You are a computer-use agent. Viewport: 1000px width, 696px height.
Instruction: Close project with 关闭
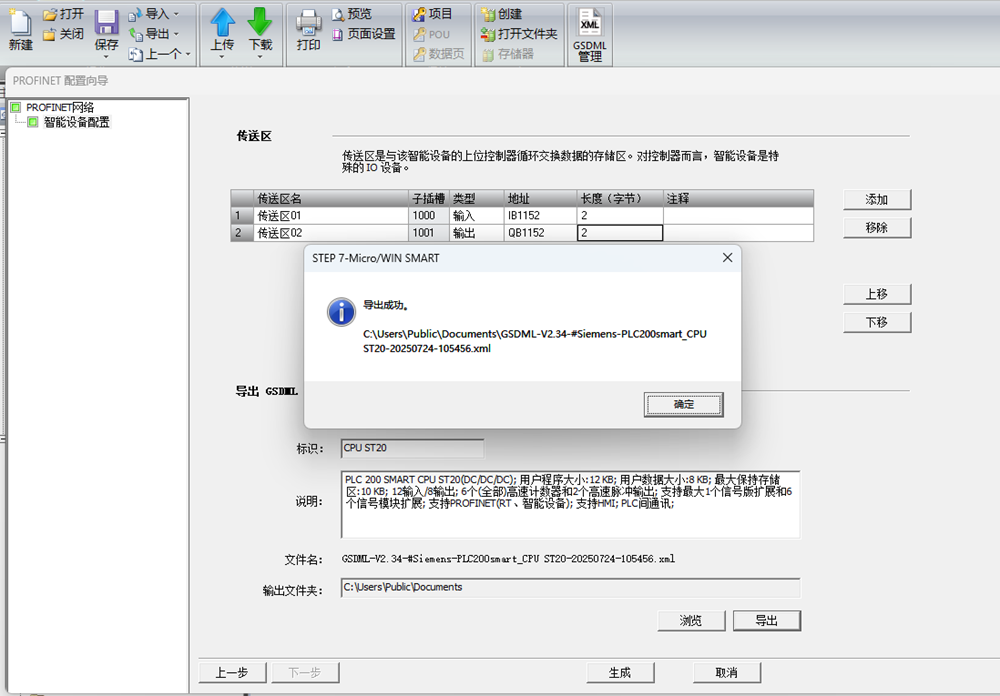[x=63, y=34]
